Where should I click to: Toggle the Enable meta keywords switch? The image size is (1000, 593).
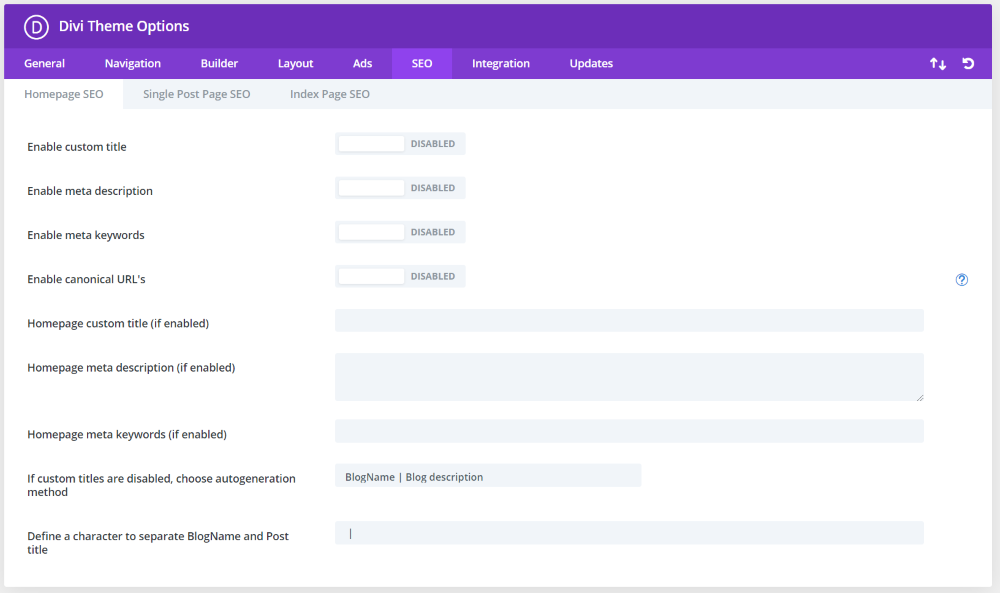pyautogui.click(x=400, y=232)
